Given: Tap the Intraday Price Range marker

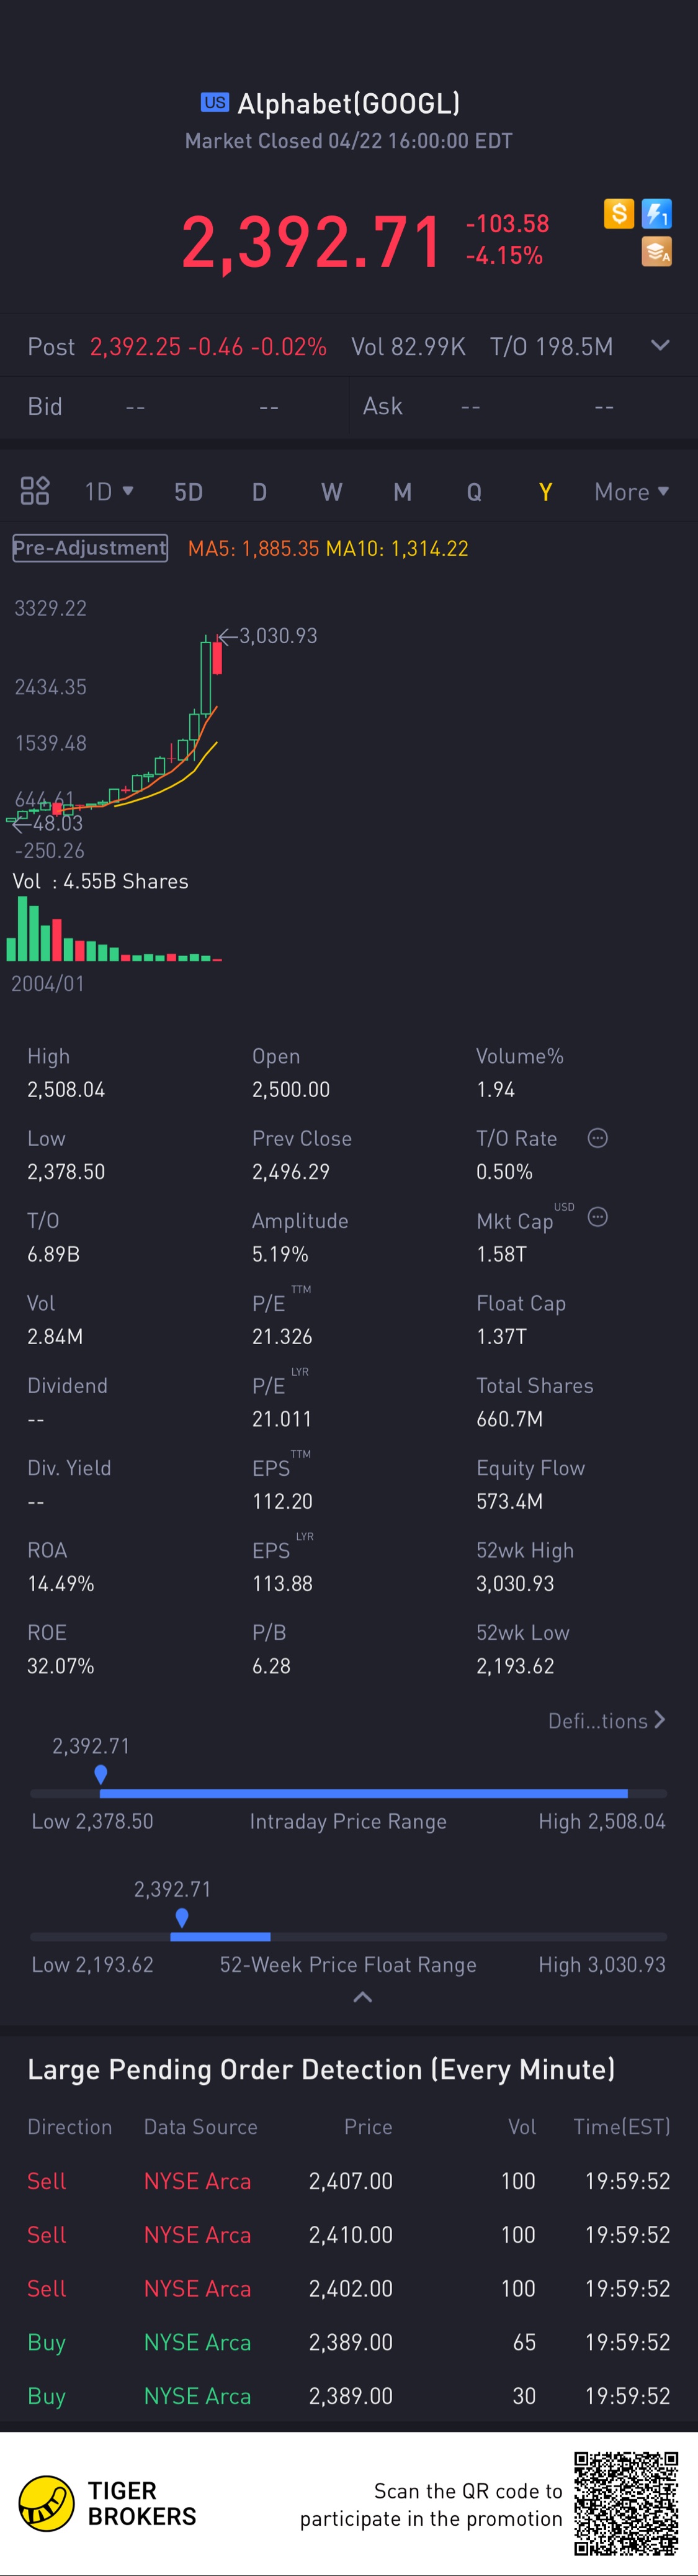Looking at the screenshot, I should (x=101, y=1774).
